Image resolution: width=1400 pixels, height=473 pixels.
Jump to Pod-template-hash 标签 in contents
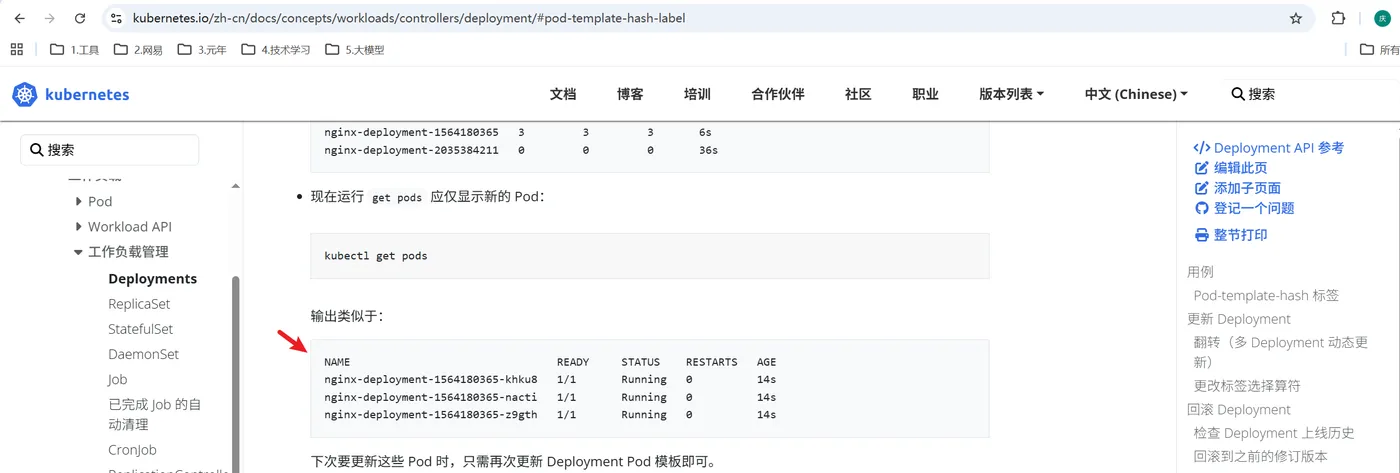tap(1266, 295)
